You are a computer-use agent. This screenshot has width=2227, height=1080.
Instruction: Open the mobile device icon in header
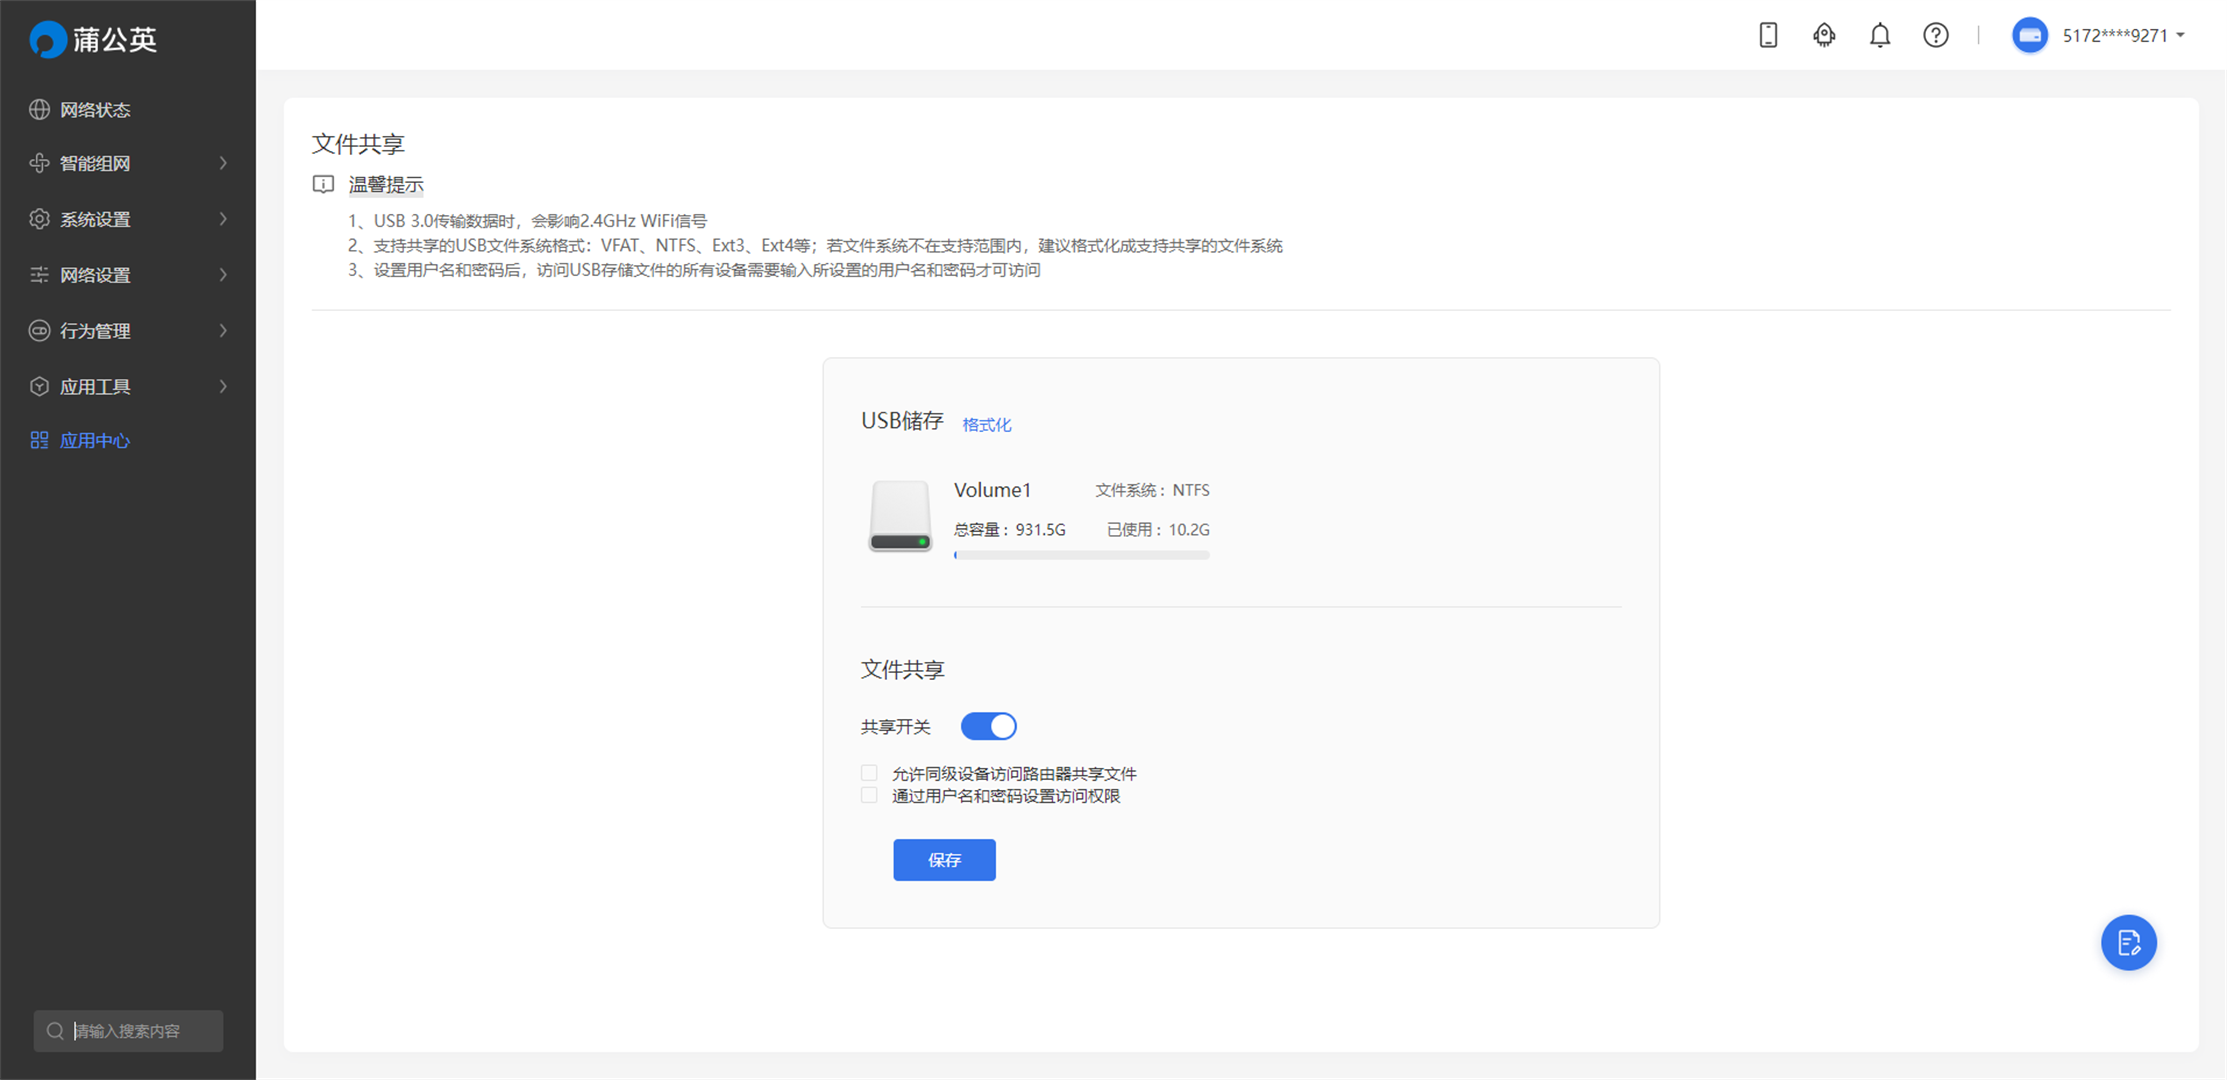point(1768,35)
